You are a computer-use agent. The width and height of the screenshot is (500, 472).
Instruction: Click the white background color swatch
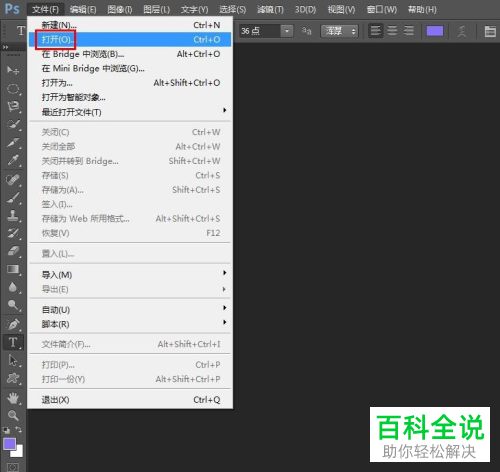[x=19, y=453]
